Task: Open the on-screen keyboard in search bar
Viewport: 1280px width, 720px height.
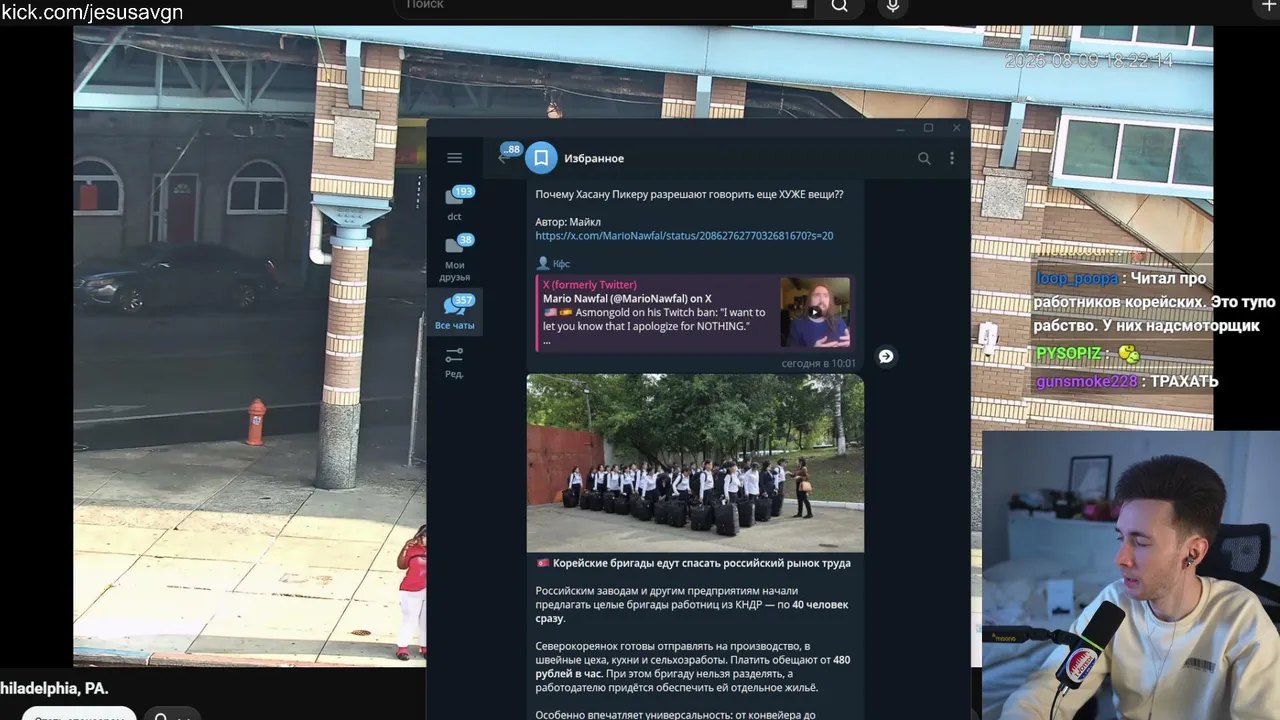Action: pyautogui.click(x=799, y=5)
